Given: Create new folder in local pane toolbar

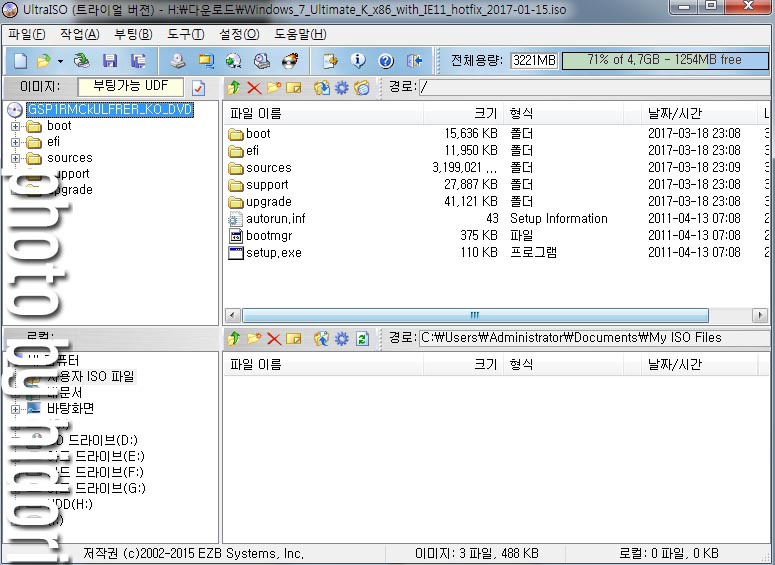Looking at the screenshot, I should (x=254, y=339).
